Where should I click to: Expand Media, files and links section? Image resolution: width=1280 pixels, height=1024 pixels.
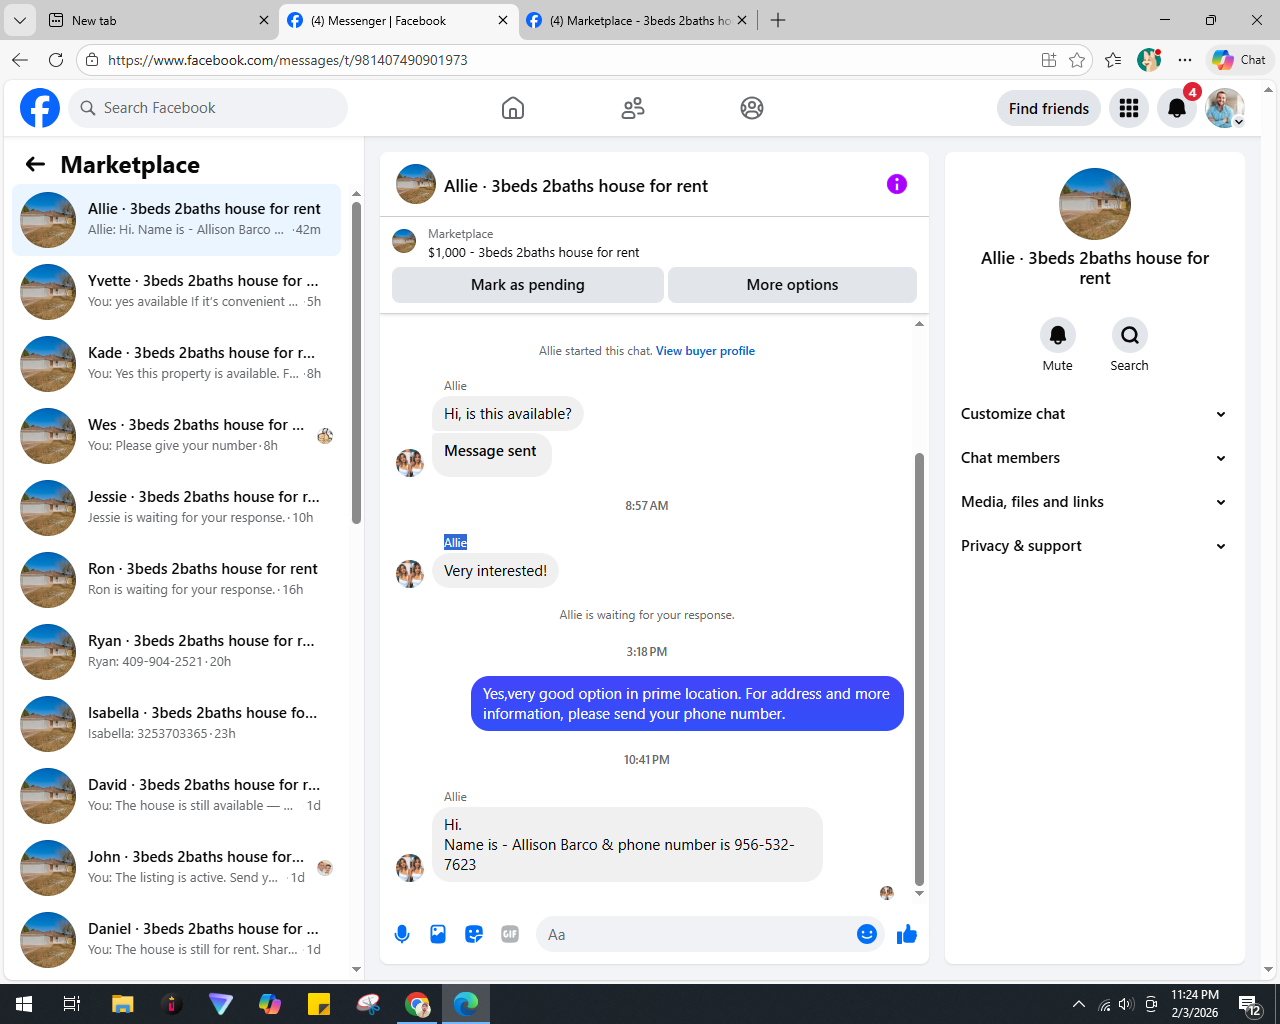tap(1095, 502)
